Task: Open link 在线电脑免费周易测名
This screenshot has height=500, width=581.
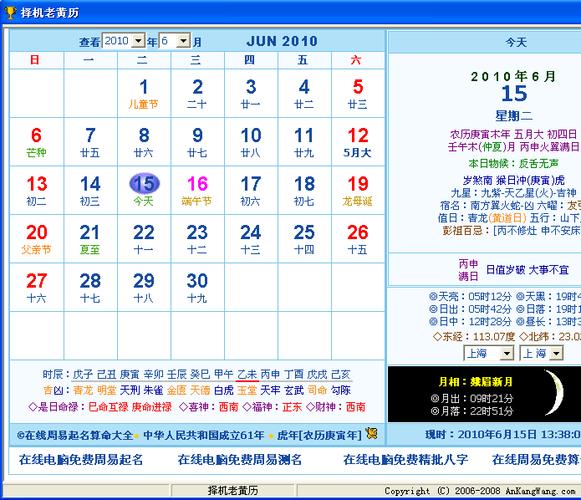Action: click(240, 460)
